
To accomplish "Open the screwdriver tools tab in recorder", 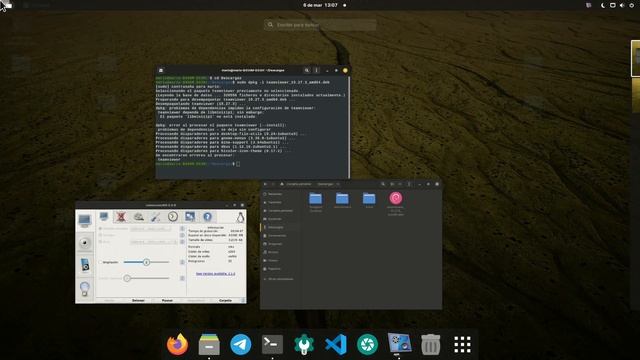I will (x=156, y=217).
